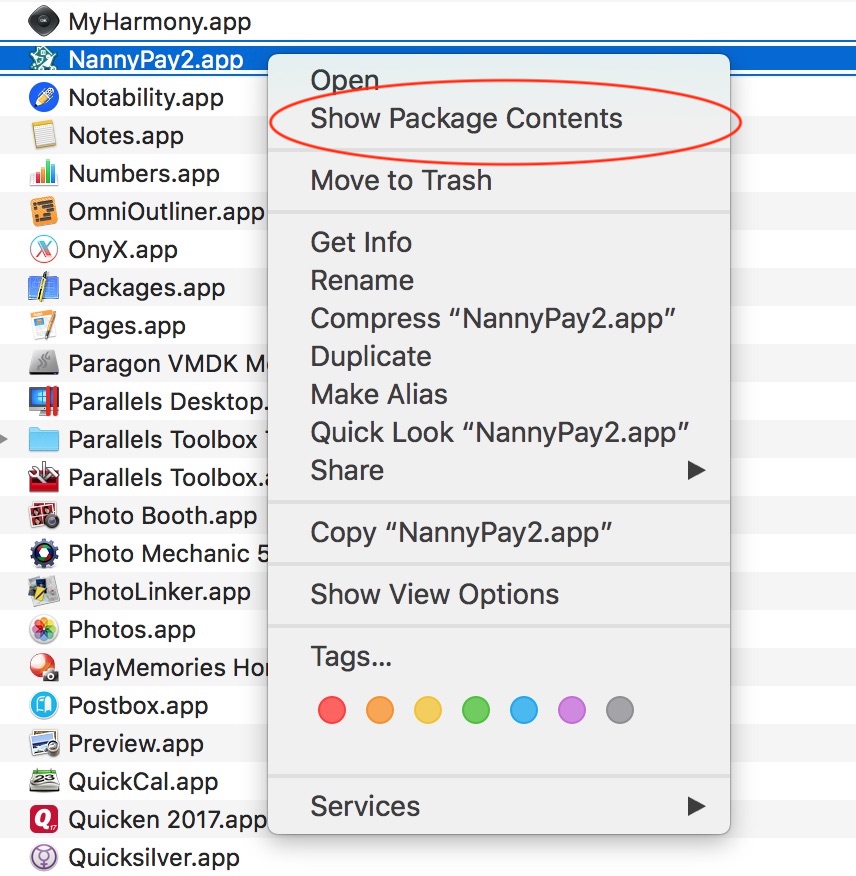The height and width of the screenshot is (876, 856).
Task: Apply the green tag color
Action: (x=476, y=710)
